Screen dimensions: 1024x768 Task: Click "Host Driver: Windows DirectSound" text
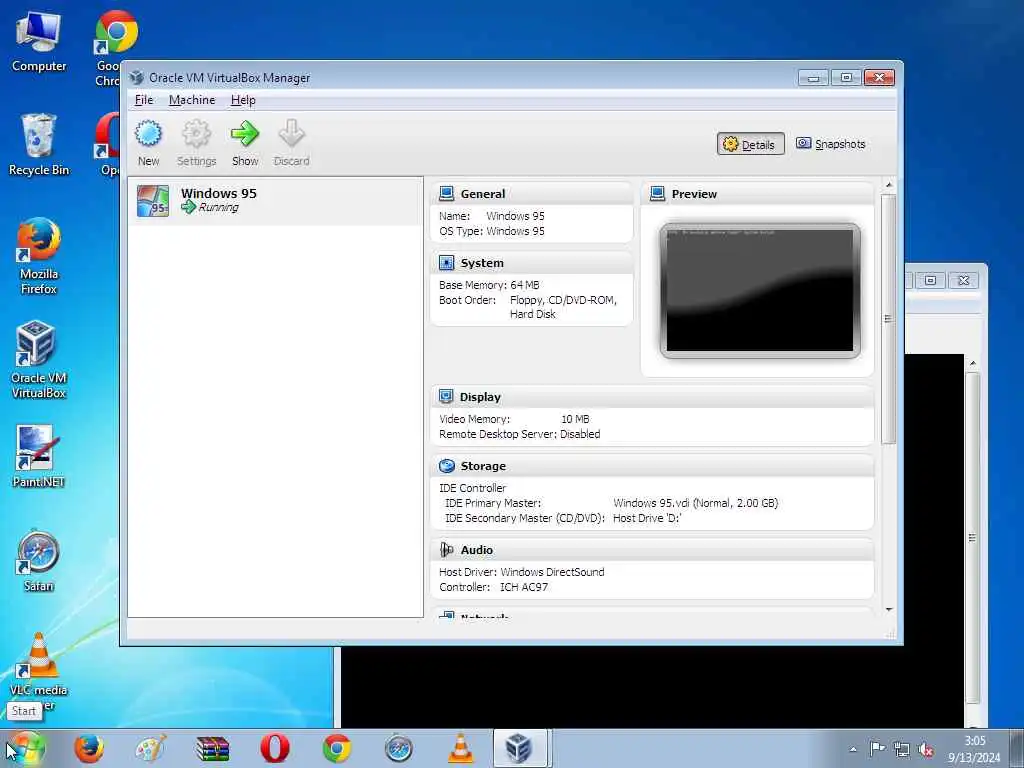(x=521, y=571)
